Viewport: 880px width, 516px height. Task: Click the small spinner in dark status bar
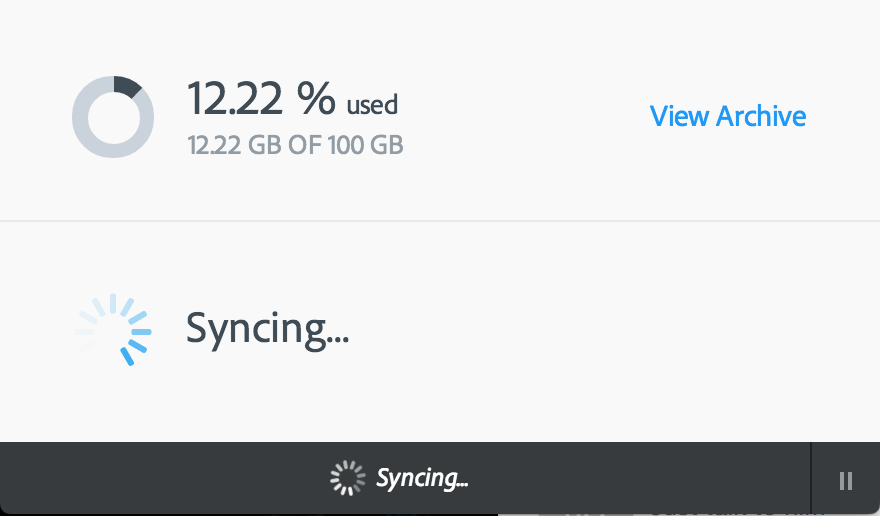pos(347,478)
